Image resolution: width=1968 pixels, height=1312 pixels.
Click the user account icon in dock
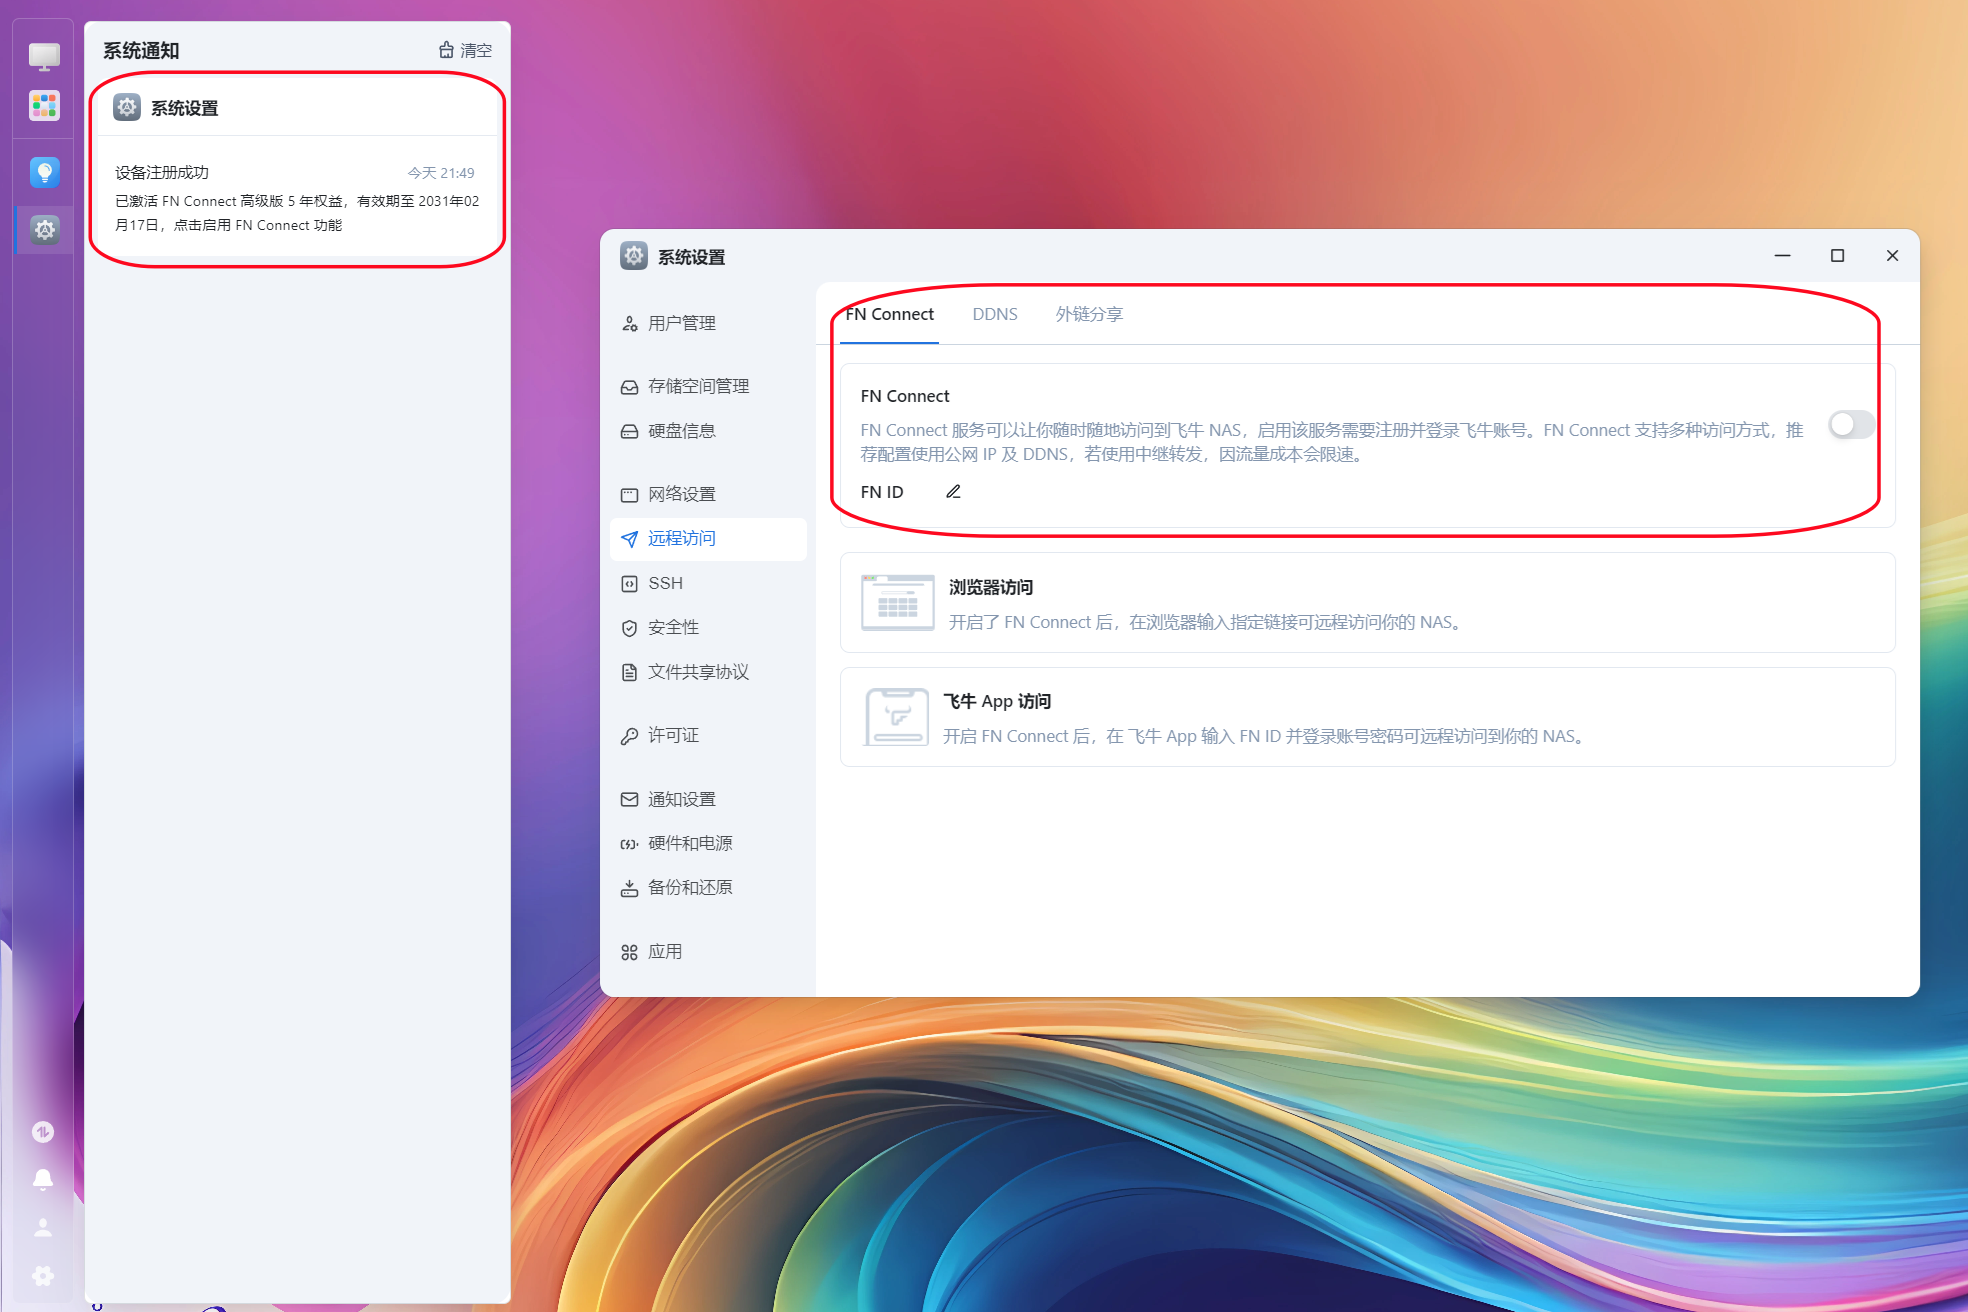(43, 1227)
